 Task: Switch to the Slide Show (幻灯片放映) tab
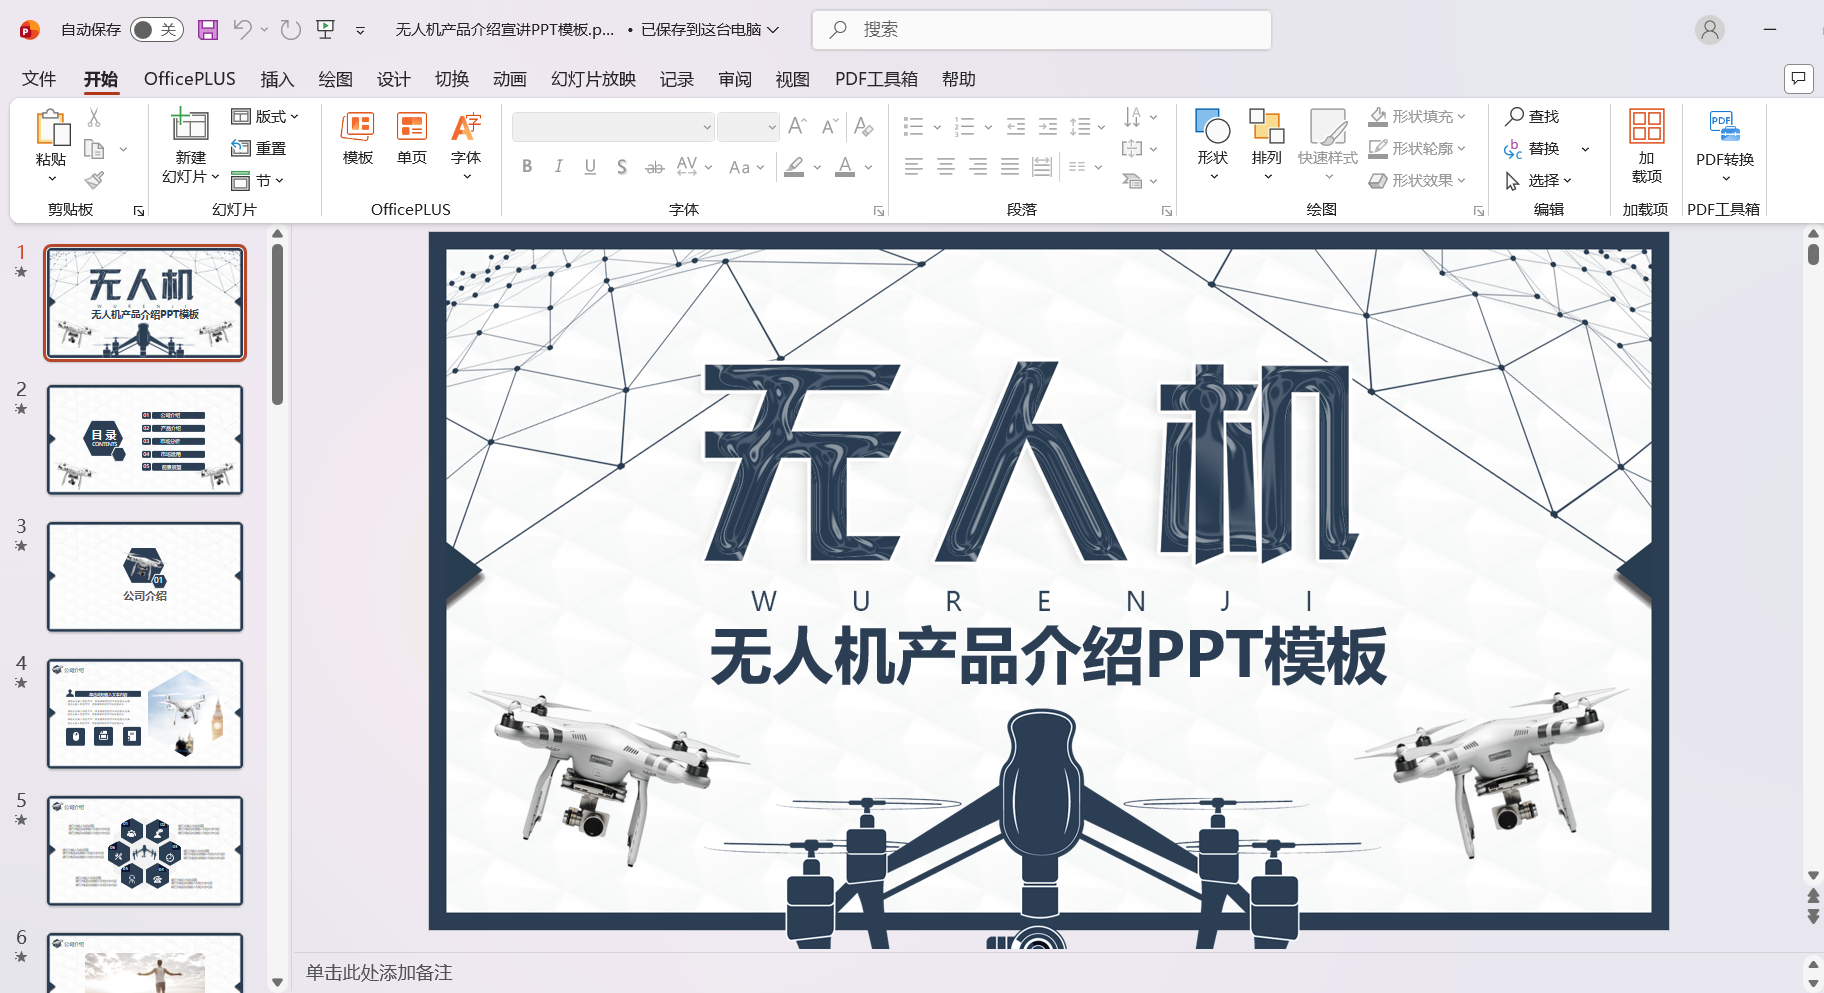[593, 79]
